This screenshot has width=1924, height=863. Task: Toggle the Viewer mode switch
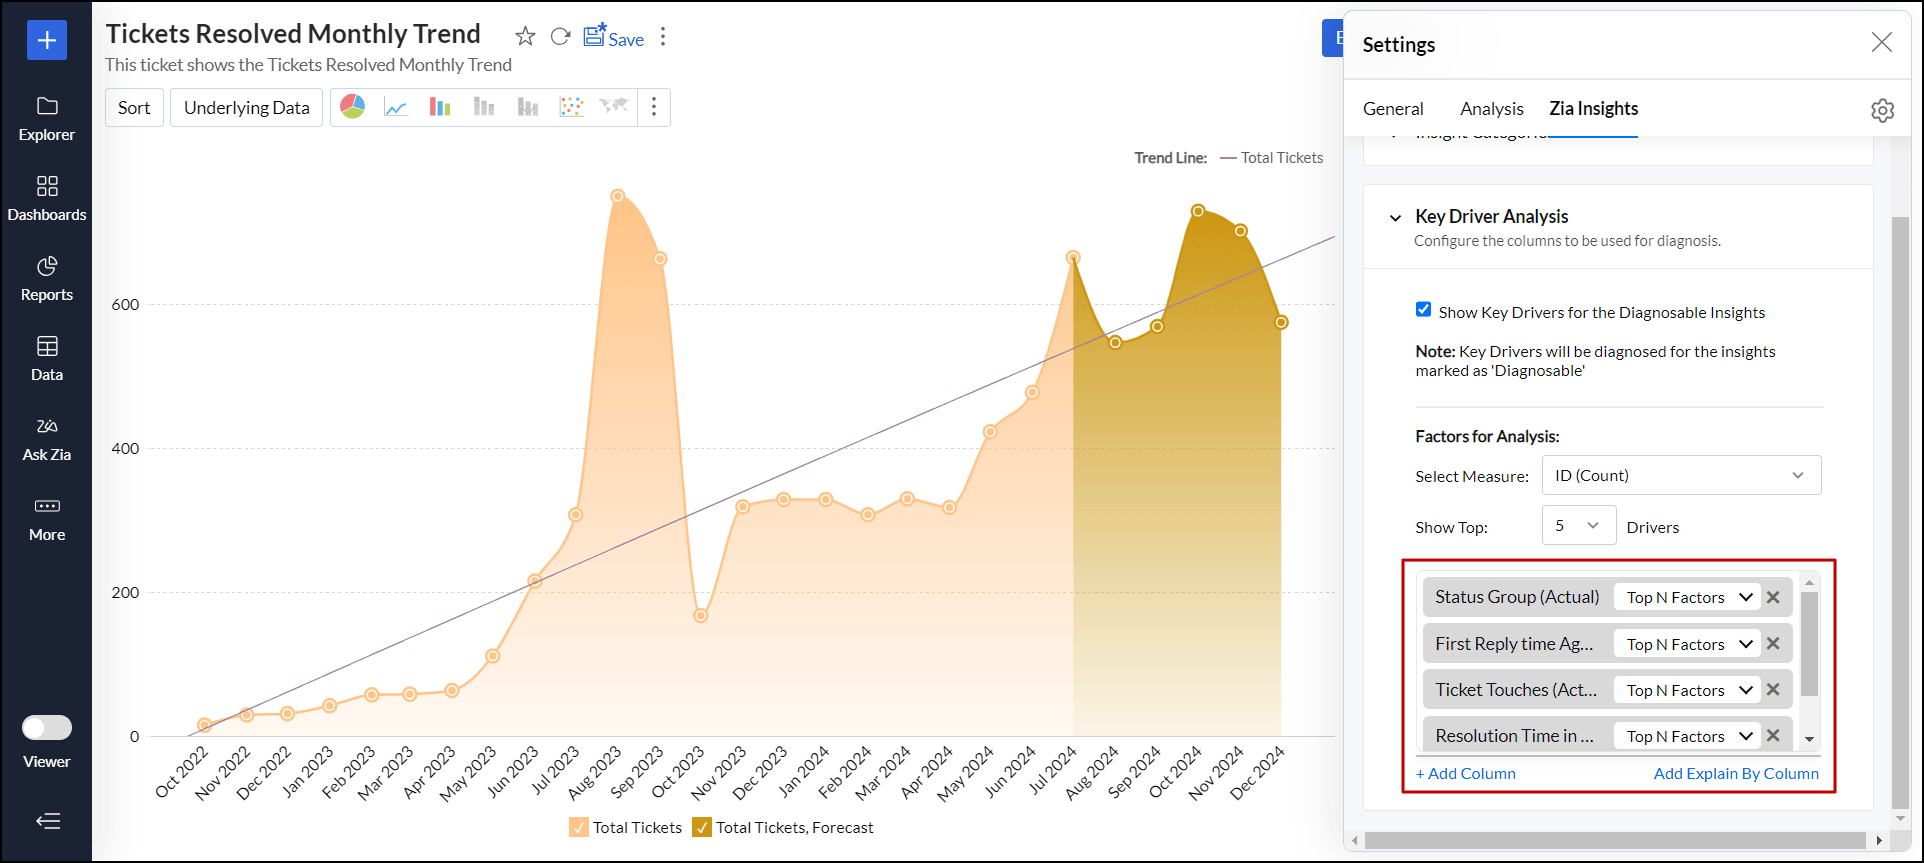(x=47, y=727)
